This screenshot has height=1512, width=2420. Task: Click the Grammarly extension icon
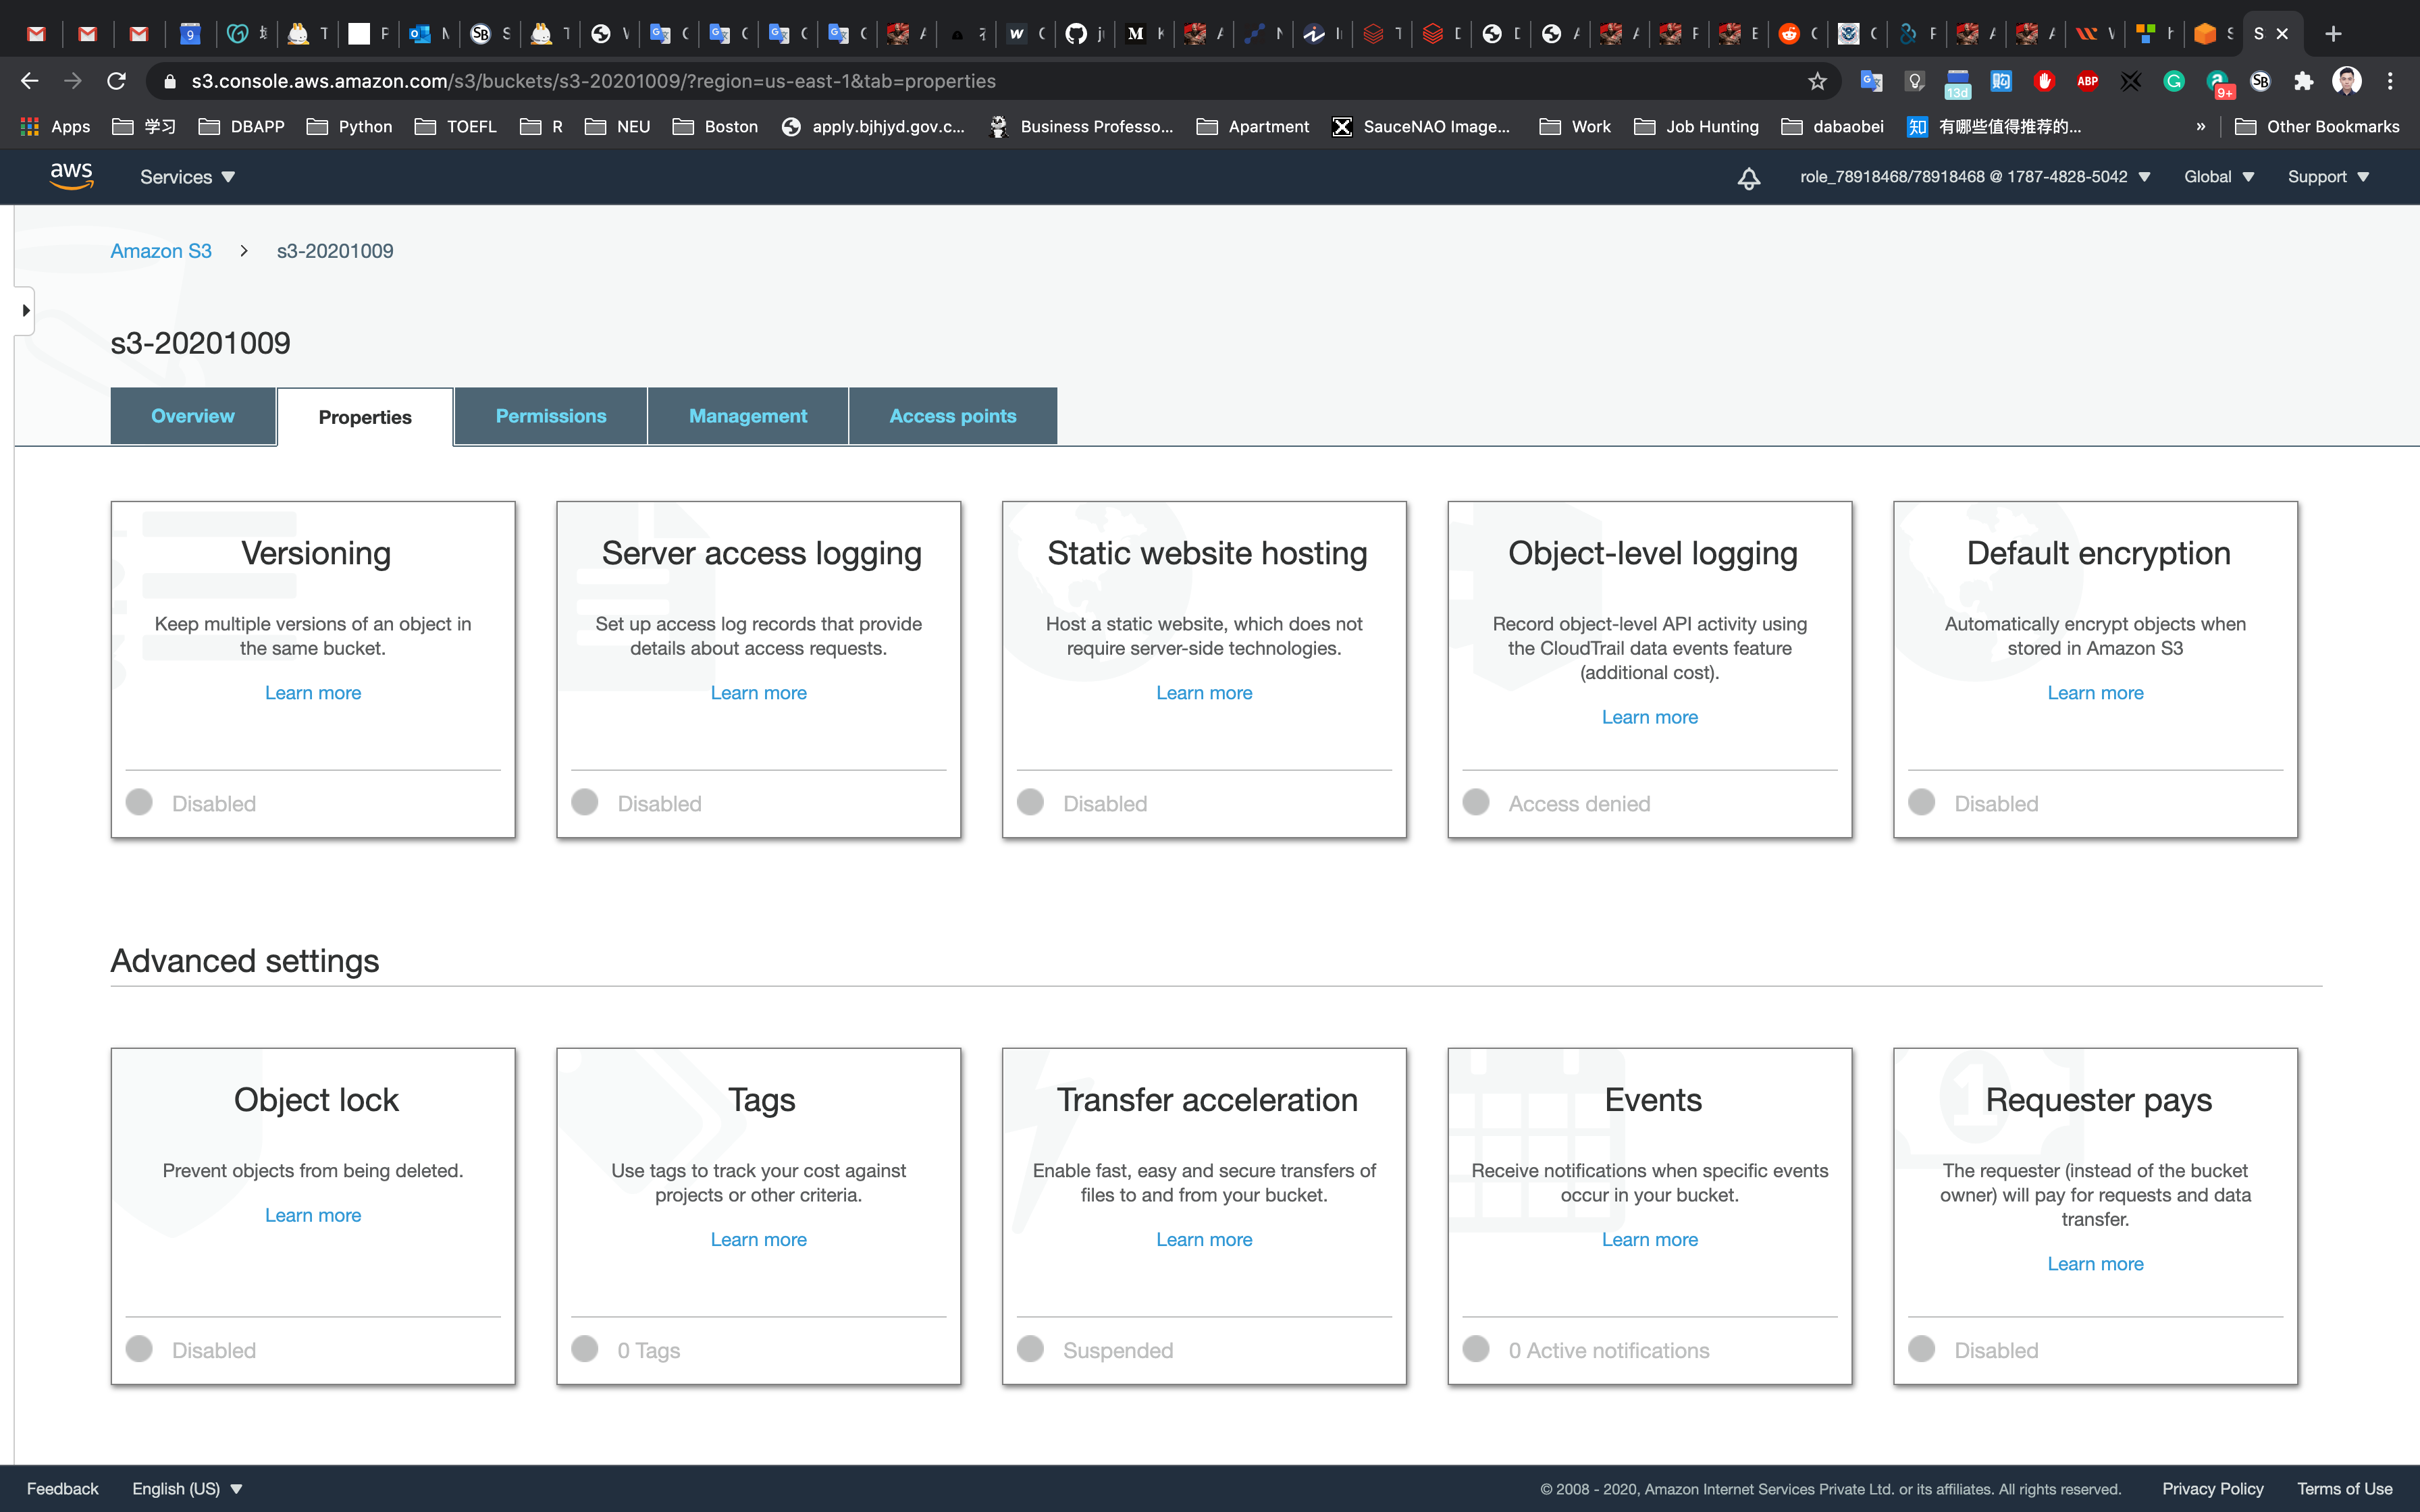pos(2173,81)
